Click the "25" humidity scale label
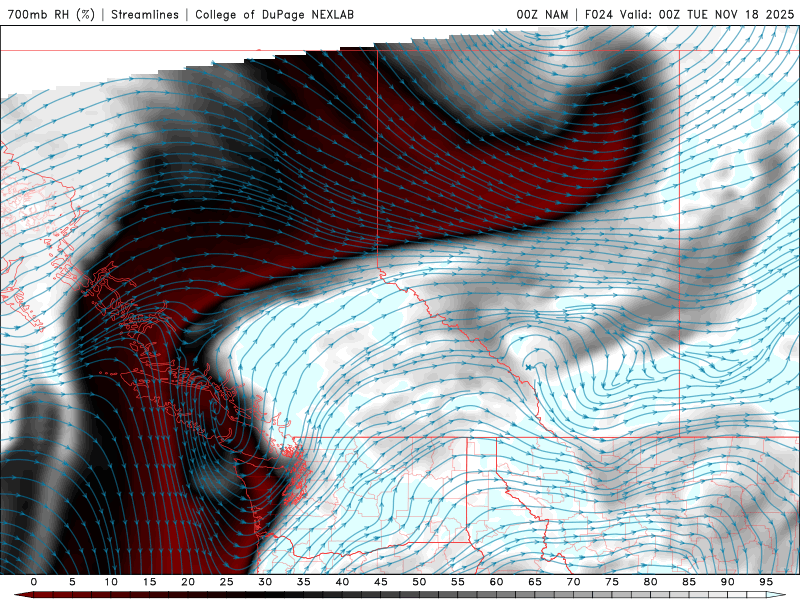The width and height of the screenshot is (800, 600). click(227, 582)
